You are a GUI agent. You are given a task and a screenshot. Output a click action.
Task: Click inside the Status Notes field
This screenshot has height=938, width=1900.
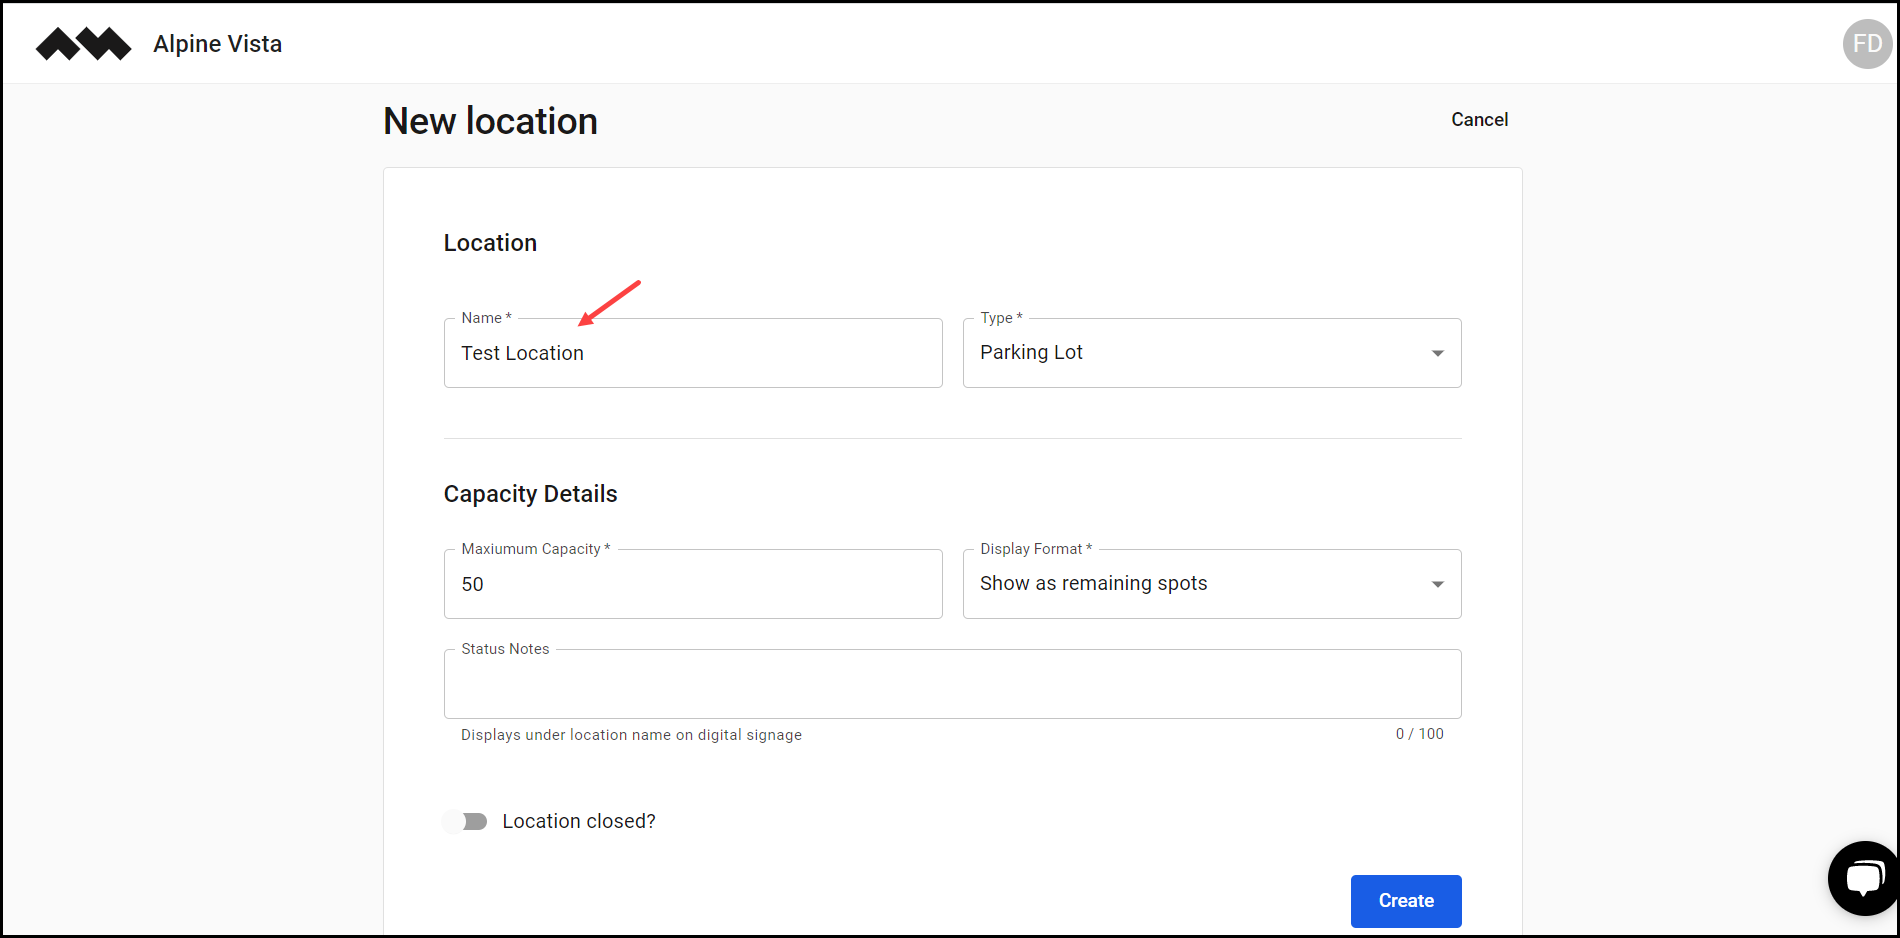950,684
